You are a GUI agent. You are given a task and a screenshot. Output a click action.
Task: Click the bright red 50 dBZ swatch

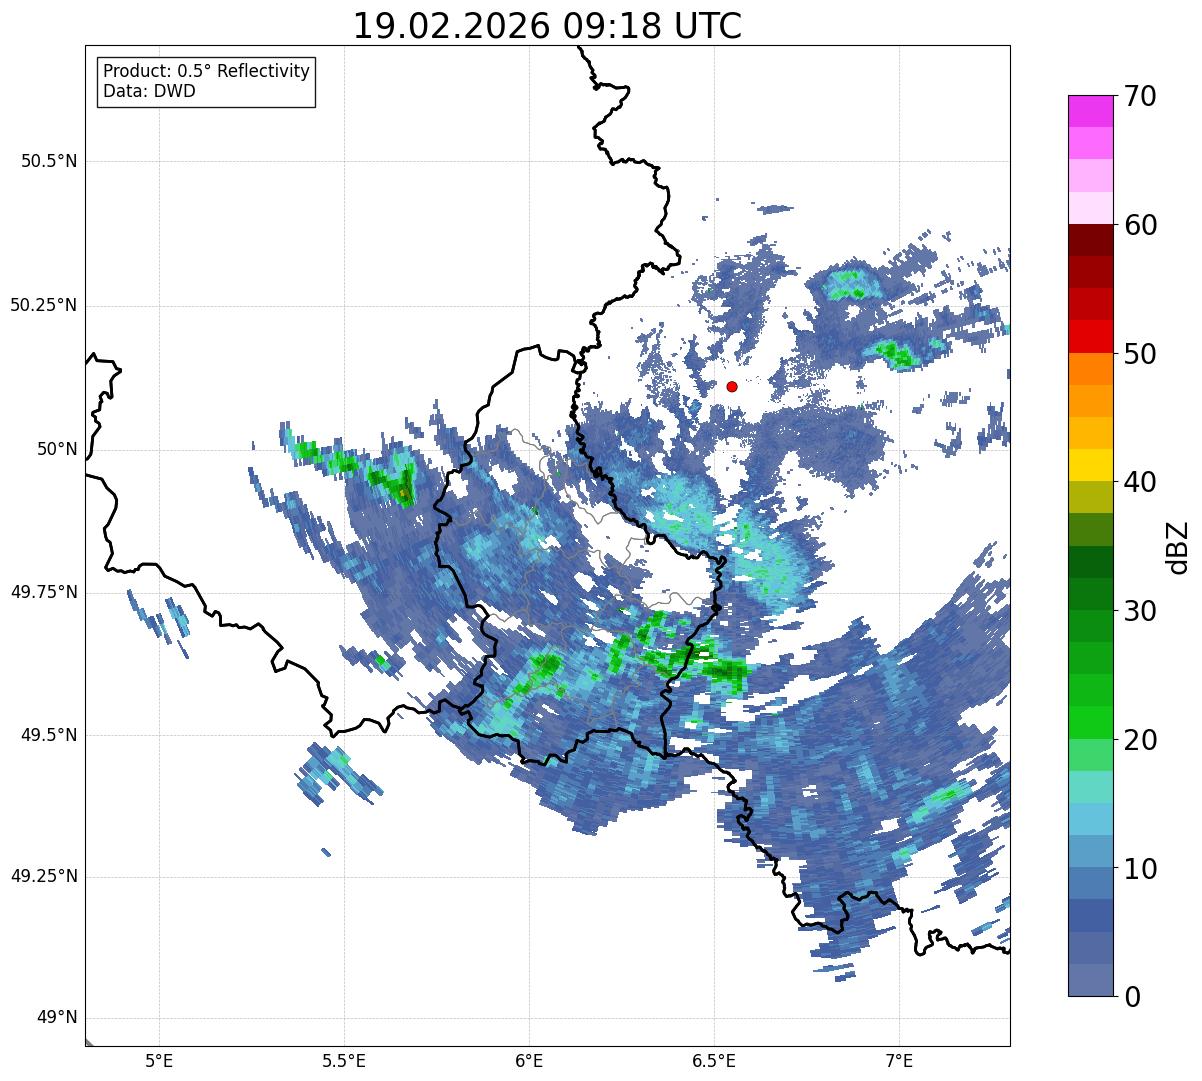coord(1090,337)
